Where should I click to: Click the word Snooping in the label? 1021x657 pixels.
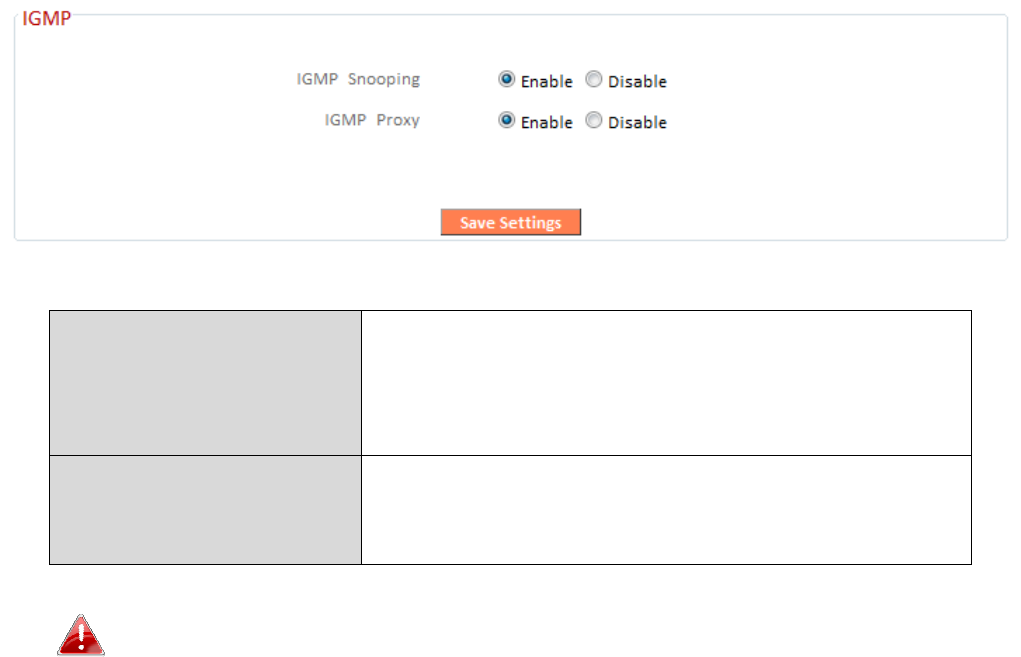(x=384, y=79)
